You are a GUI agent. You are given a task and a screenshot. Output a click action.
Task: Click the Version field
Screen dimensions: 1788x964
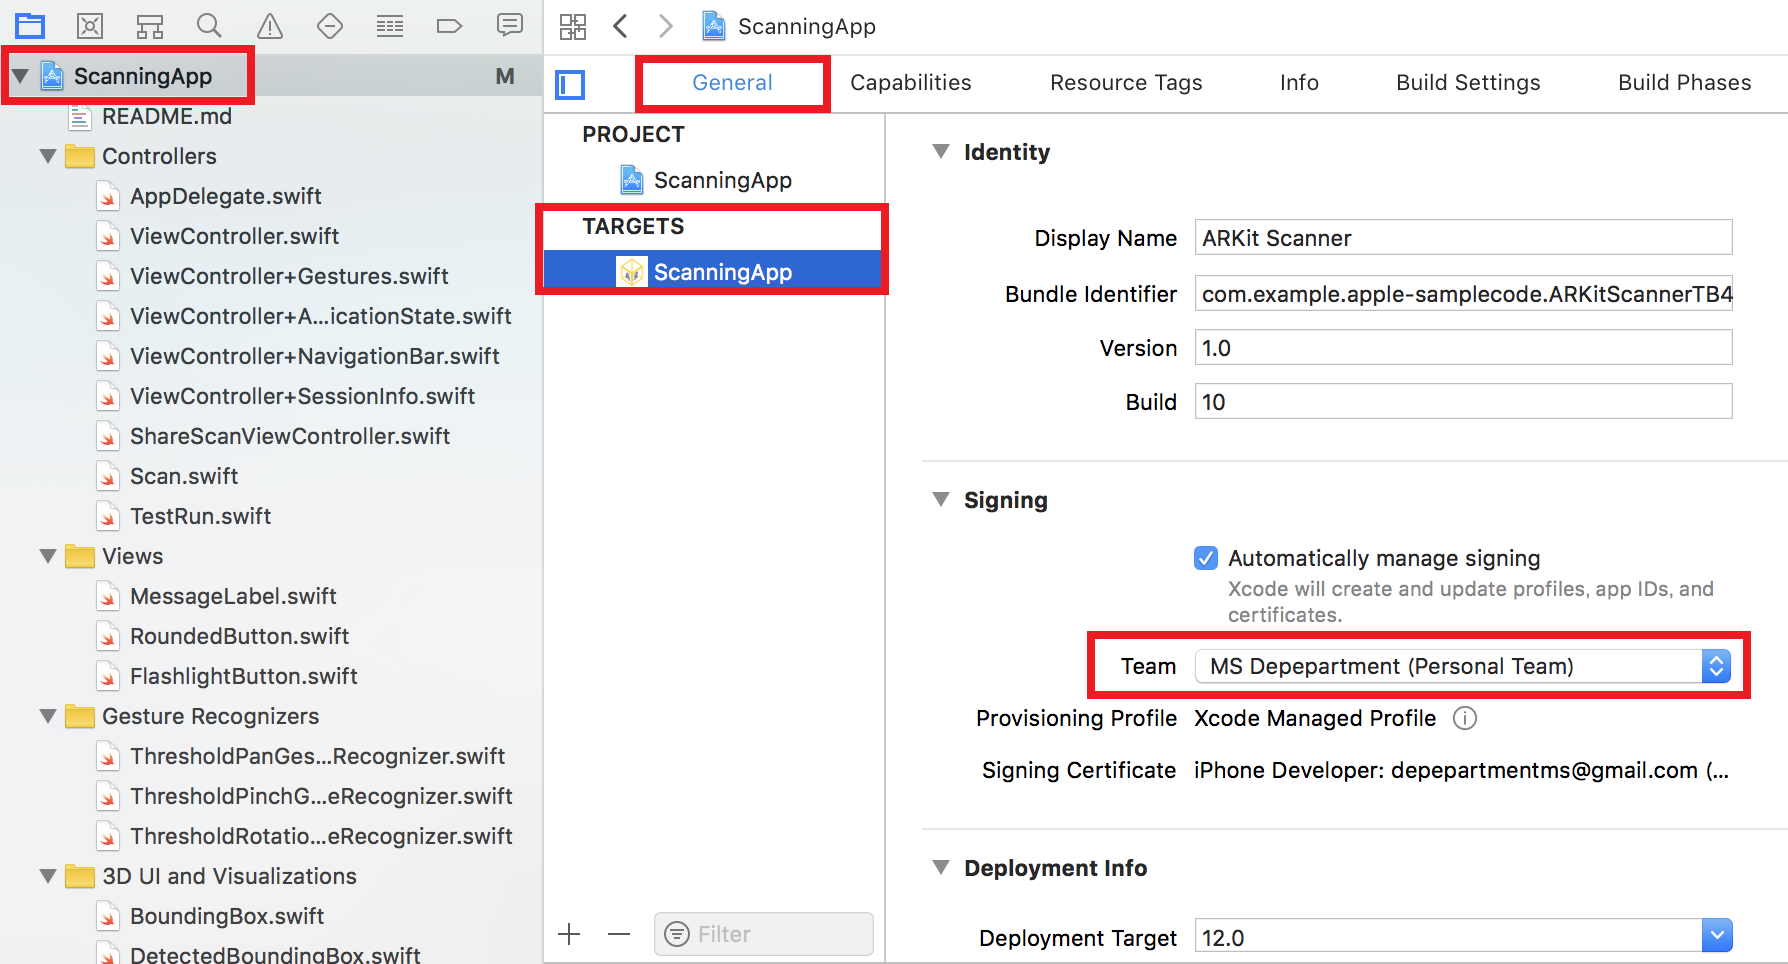[1463, 348]
